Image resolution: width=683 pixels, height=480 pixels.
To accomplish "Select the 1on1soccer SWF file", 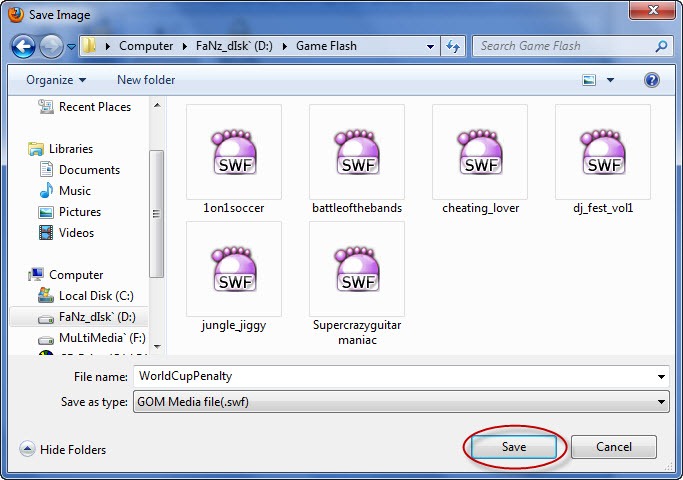I will pyautogui.click(x=234, y=159).
